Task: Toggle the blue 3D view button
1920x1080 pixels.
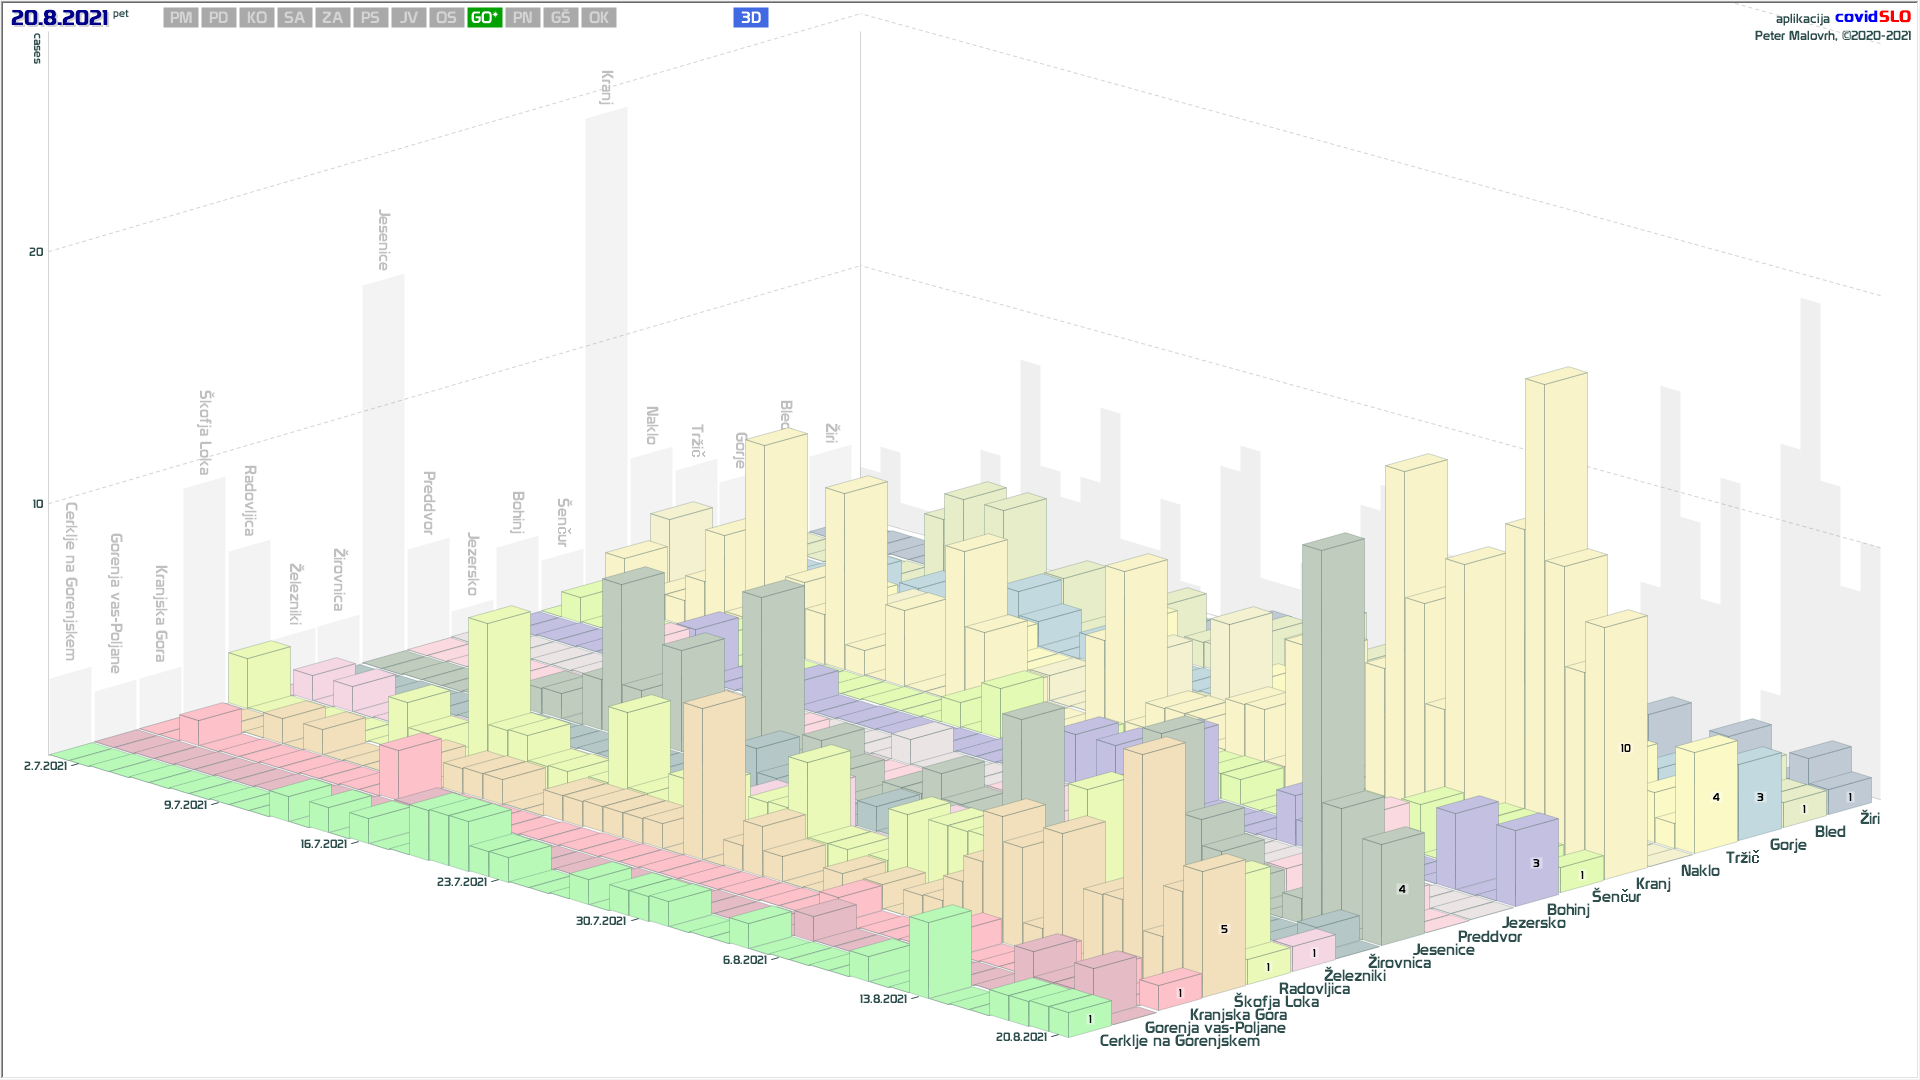Action: (750, 18)
